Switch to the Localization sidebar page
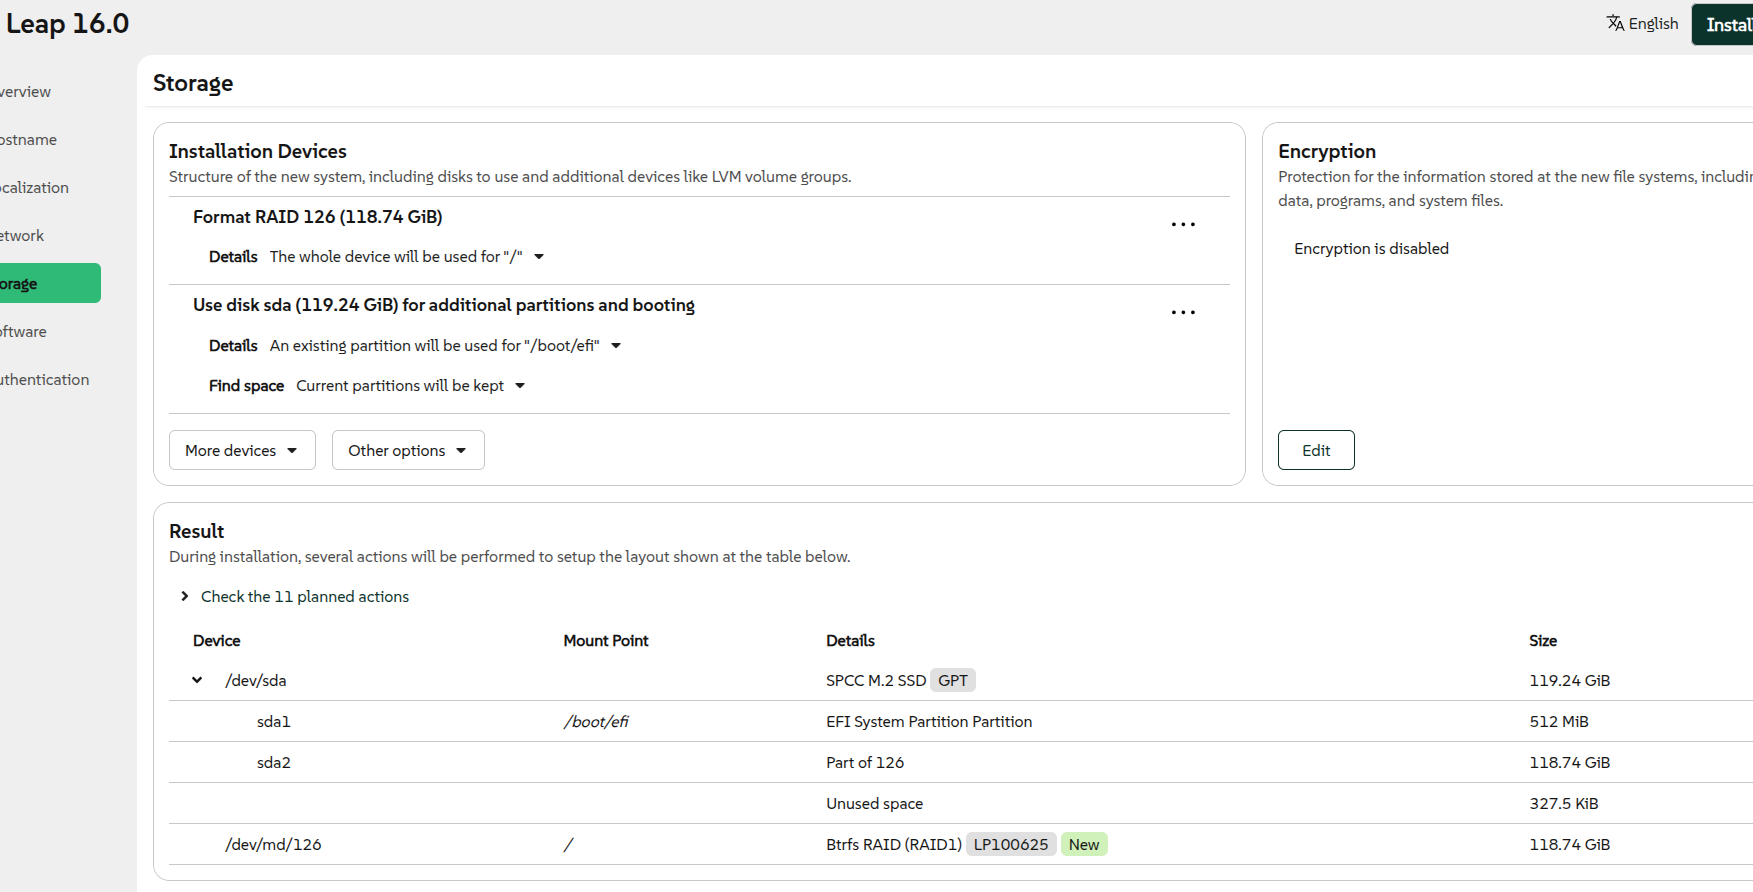1753x892 pixels. point(35,188)
